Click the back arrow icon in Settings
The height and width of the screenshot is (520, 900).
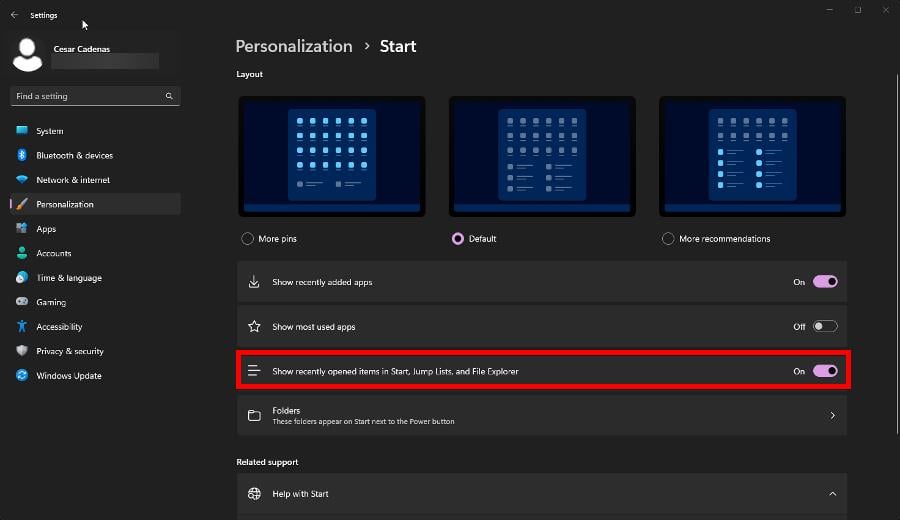(14, 15)
